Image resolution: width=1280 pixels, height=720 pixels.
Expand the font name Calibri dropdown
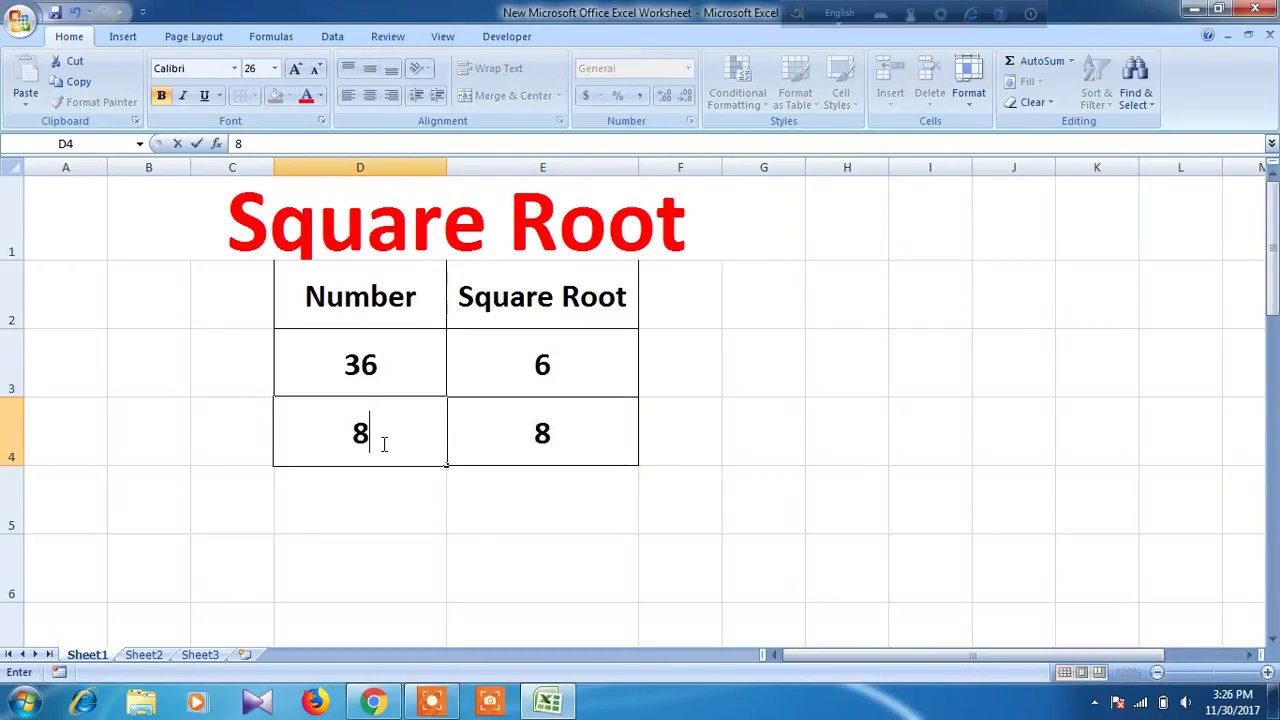click(234, 69)
